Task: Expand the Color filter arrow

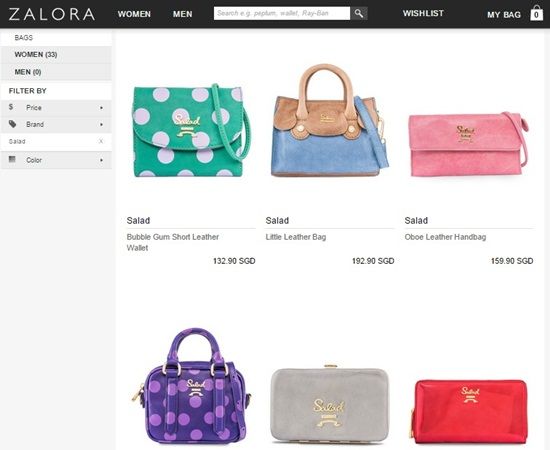Action: (101, 160)
